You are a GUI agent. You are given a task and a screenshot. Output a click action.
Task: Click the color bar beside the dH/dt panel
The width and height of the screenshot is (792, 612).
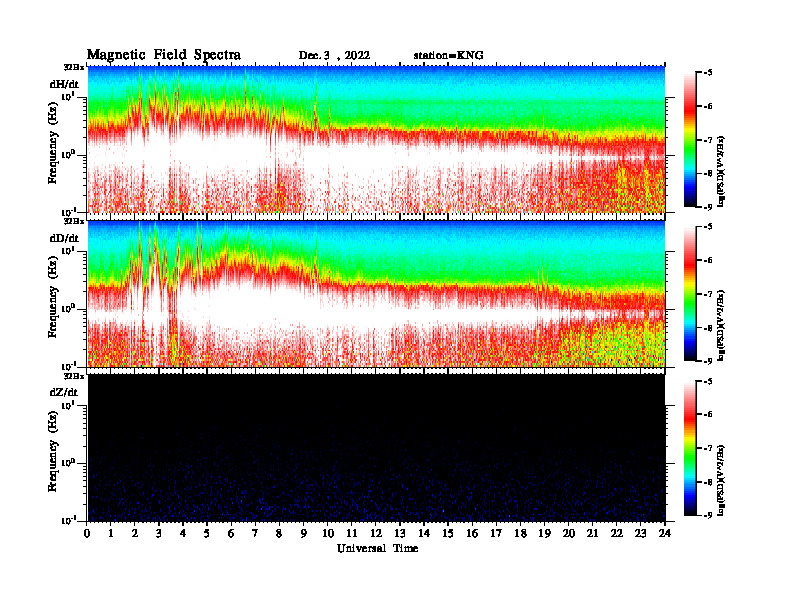coord(689,139)
